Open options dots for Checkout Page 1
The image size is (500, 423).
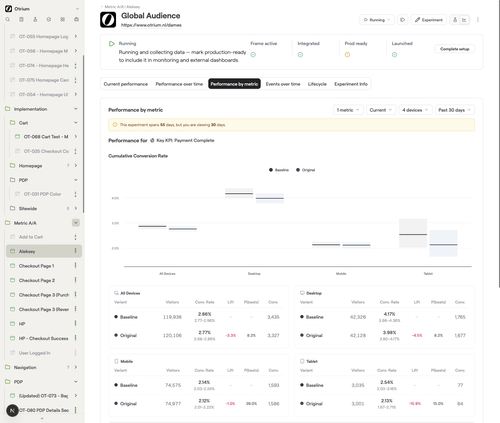(75, 265)
